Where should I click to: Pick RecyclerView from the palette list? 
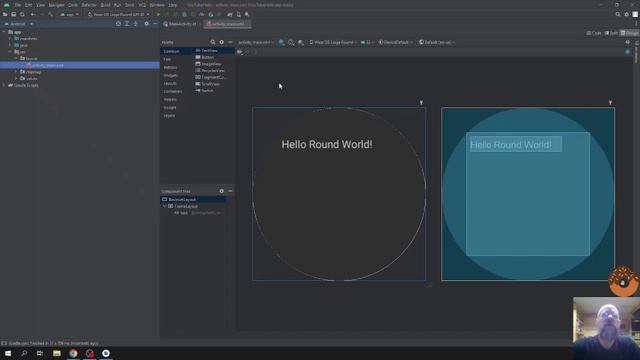[210, 71]
